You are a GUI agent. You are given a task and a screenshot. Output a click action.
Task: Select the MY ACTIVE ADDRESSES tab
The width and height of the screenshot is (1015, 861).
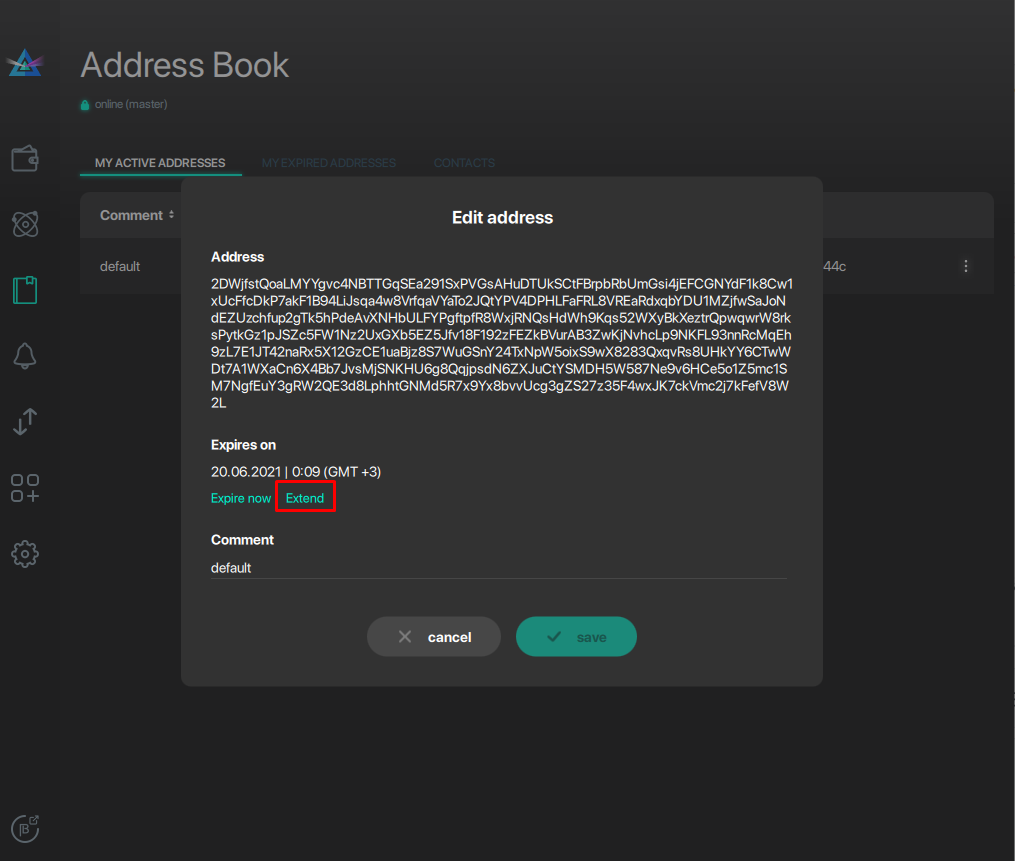coord(160,162)
